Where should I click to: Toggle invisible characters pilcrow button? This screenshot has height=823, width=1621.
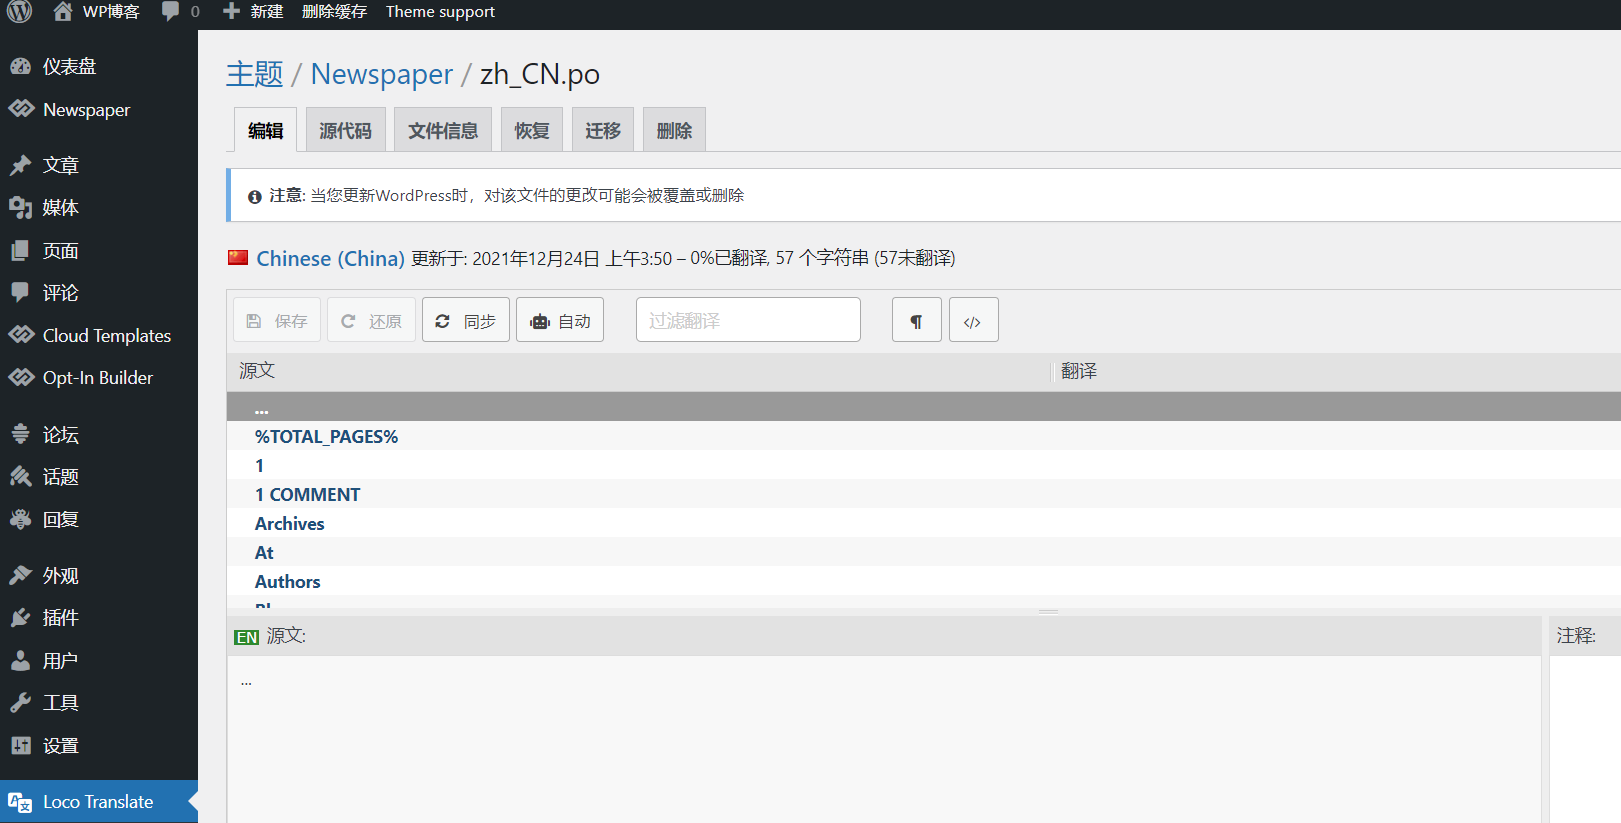pyautogui.click(x=916, y=320)
